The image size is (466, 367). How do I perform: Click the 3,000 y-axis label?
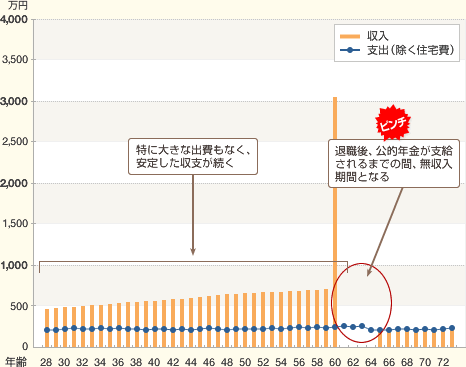click(14, 101)
